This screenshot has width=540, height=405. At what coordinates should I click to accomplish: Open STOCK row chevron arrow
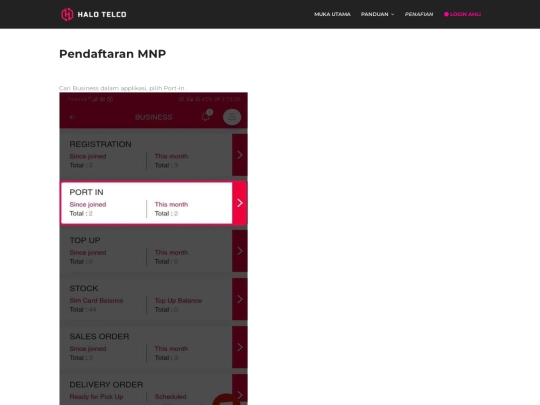point(240,299)
